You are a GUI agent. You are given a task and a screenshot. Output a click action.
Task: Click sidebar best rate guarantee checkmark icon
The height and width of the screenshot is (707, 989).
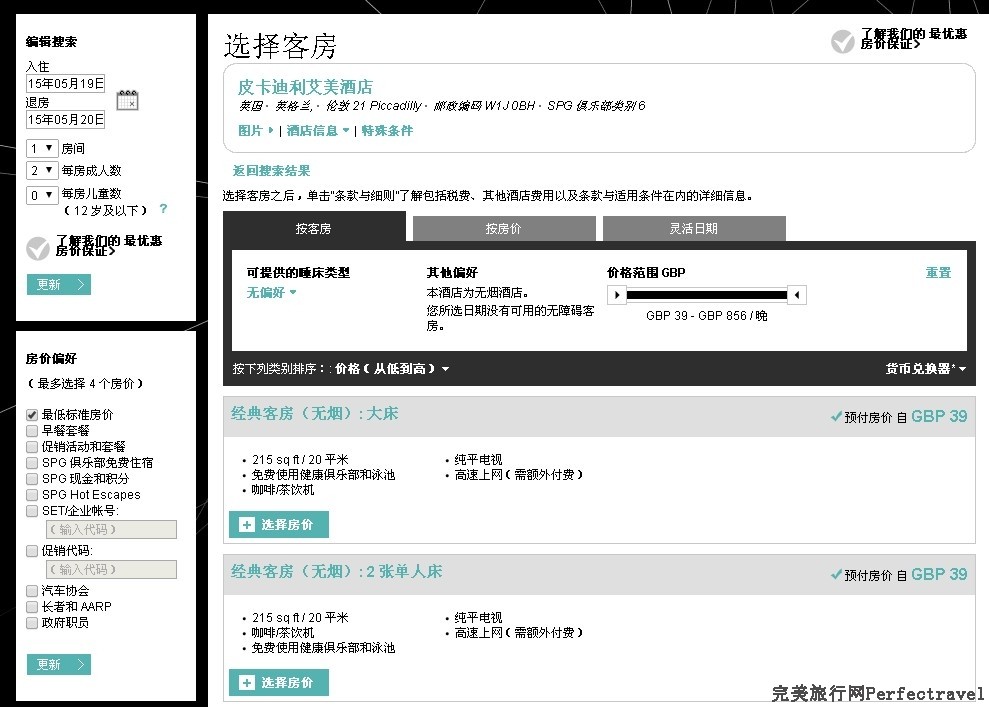coord(38,248)
